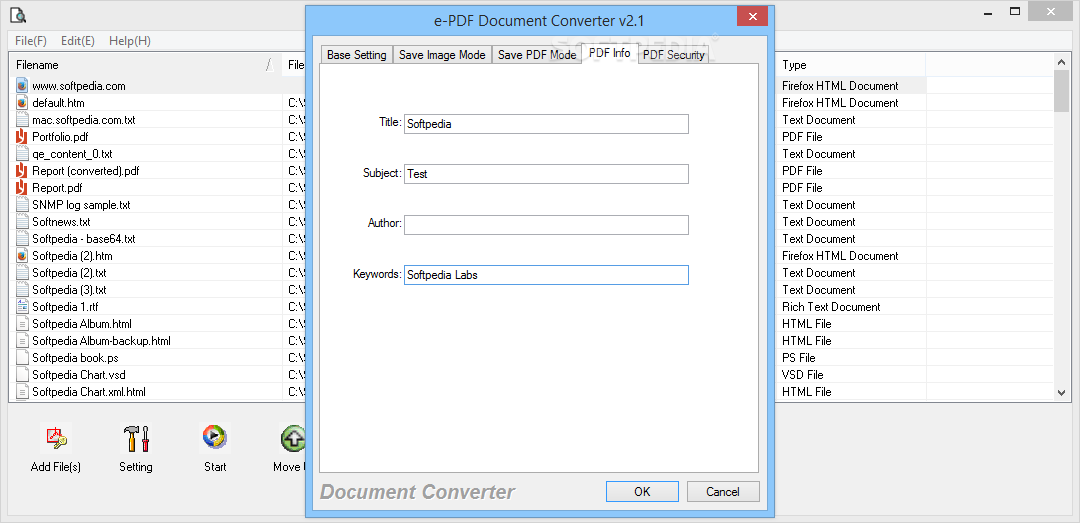
Task: Open the Help(H) menu
Action: (x=129, y=41)
